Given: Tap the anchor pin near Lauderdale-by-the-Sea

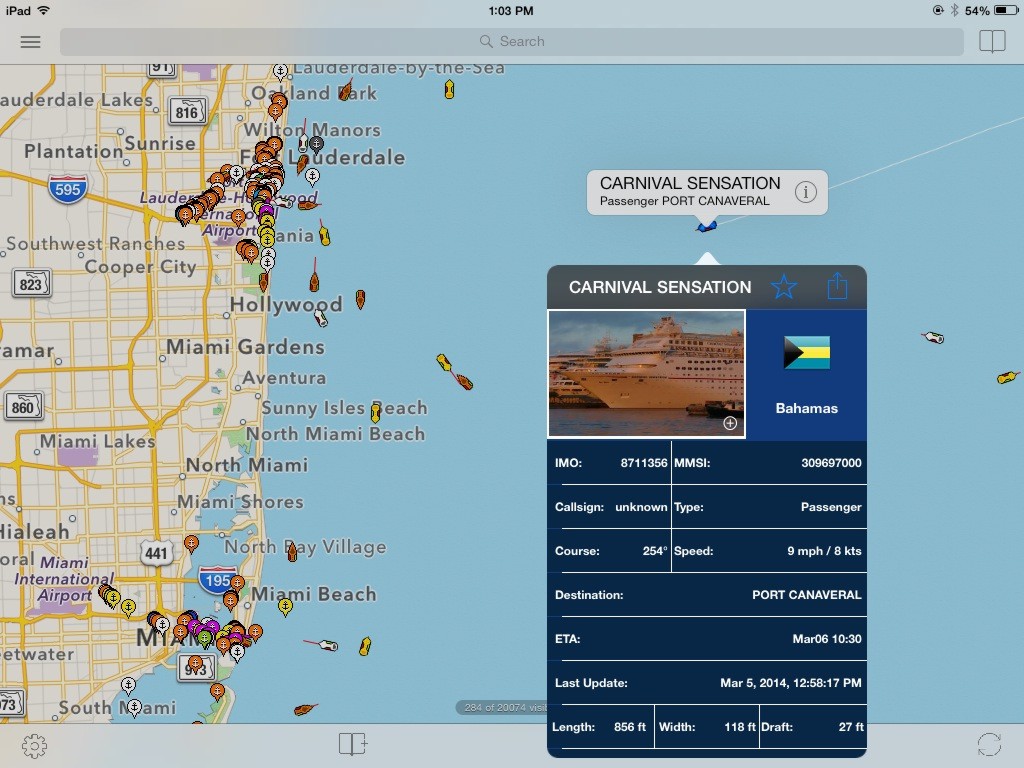Looking at the screenshot, I should (x=280, y=72).
